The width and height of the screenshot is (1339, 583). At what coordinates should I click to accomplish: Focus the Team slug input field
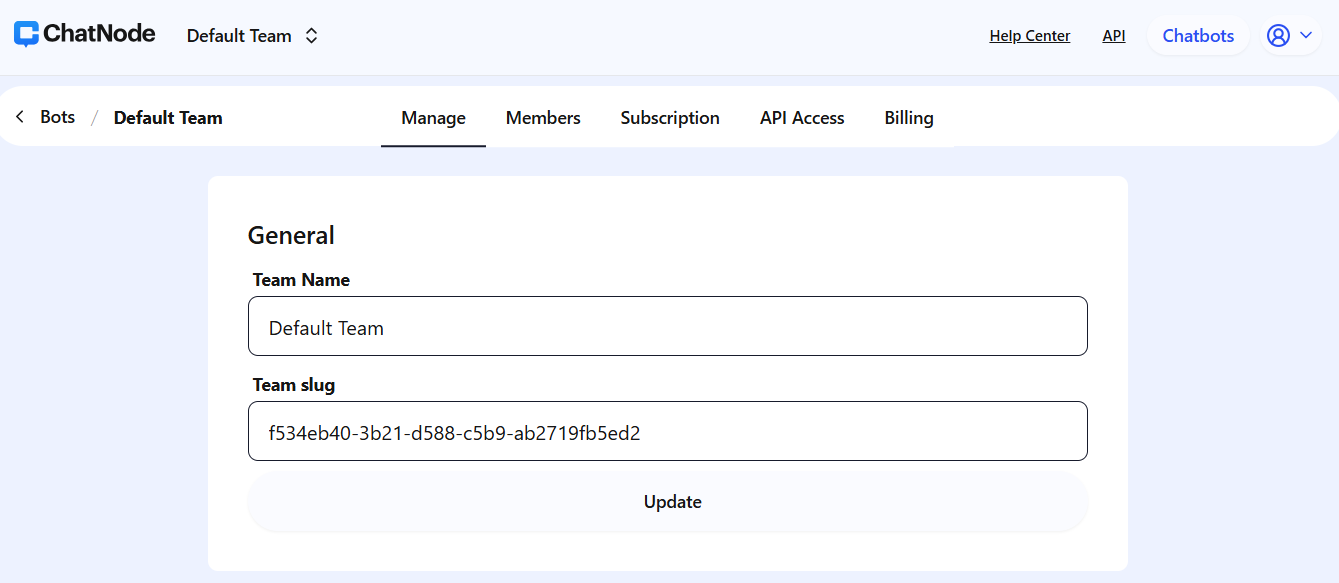668,431
